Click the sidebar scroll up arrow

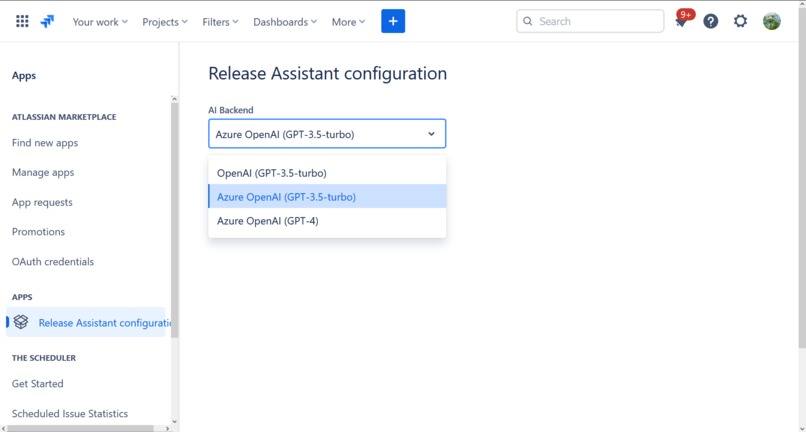(x=174, y=99)
